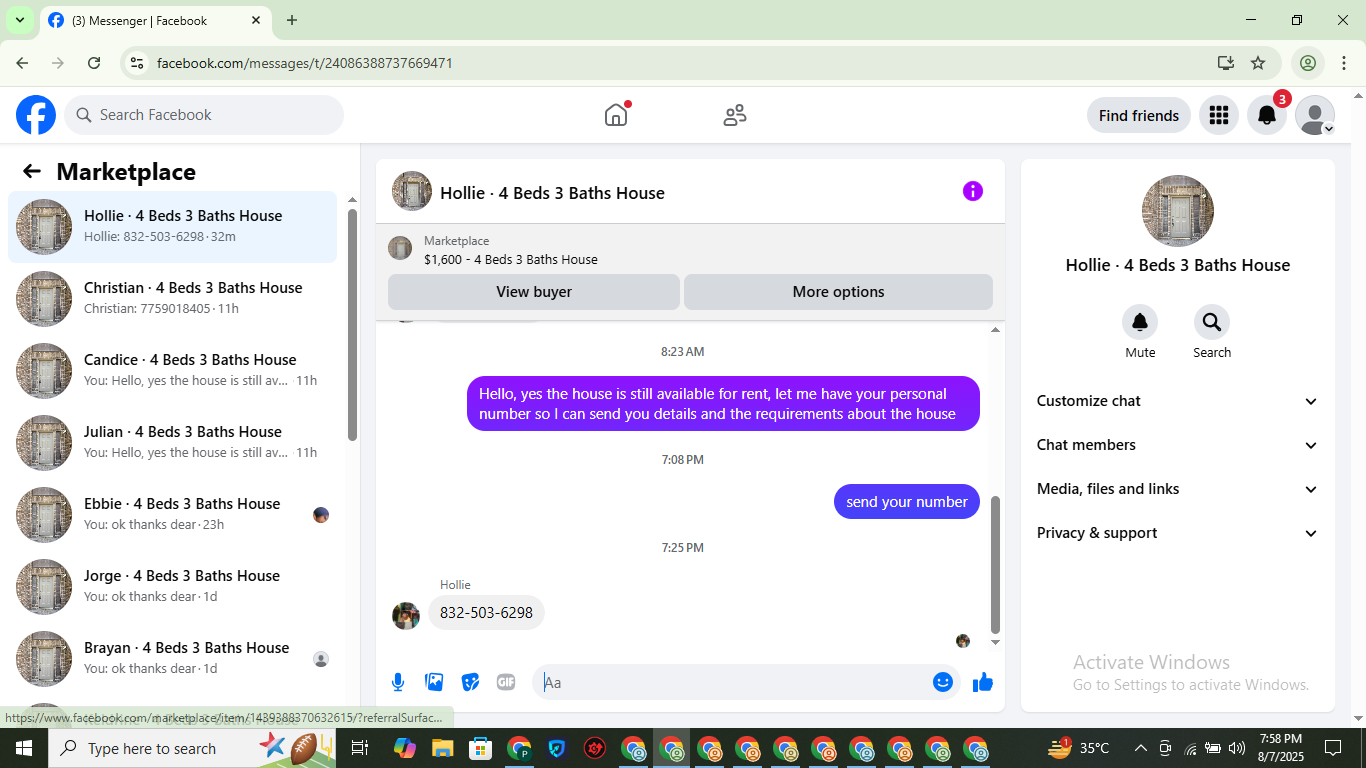Image resolution: width=1366 pixels, height=768 pixels.
Task: Open the Facebook menu grid icon
Action: [1218, 115]
